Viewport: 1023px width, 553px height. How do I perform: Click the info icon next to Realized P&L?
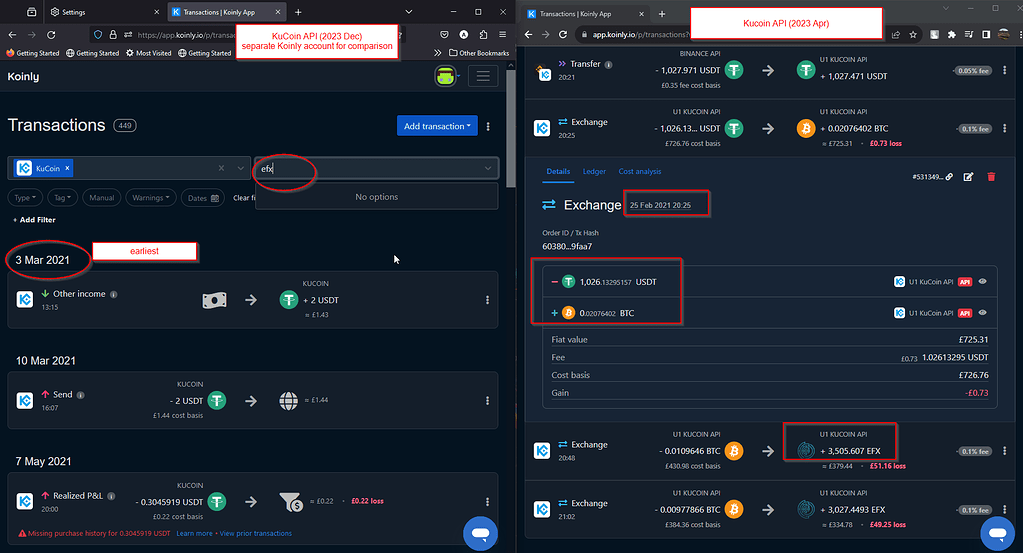112,496
